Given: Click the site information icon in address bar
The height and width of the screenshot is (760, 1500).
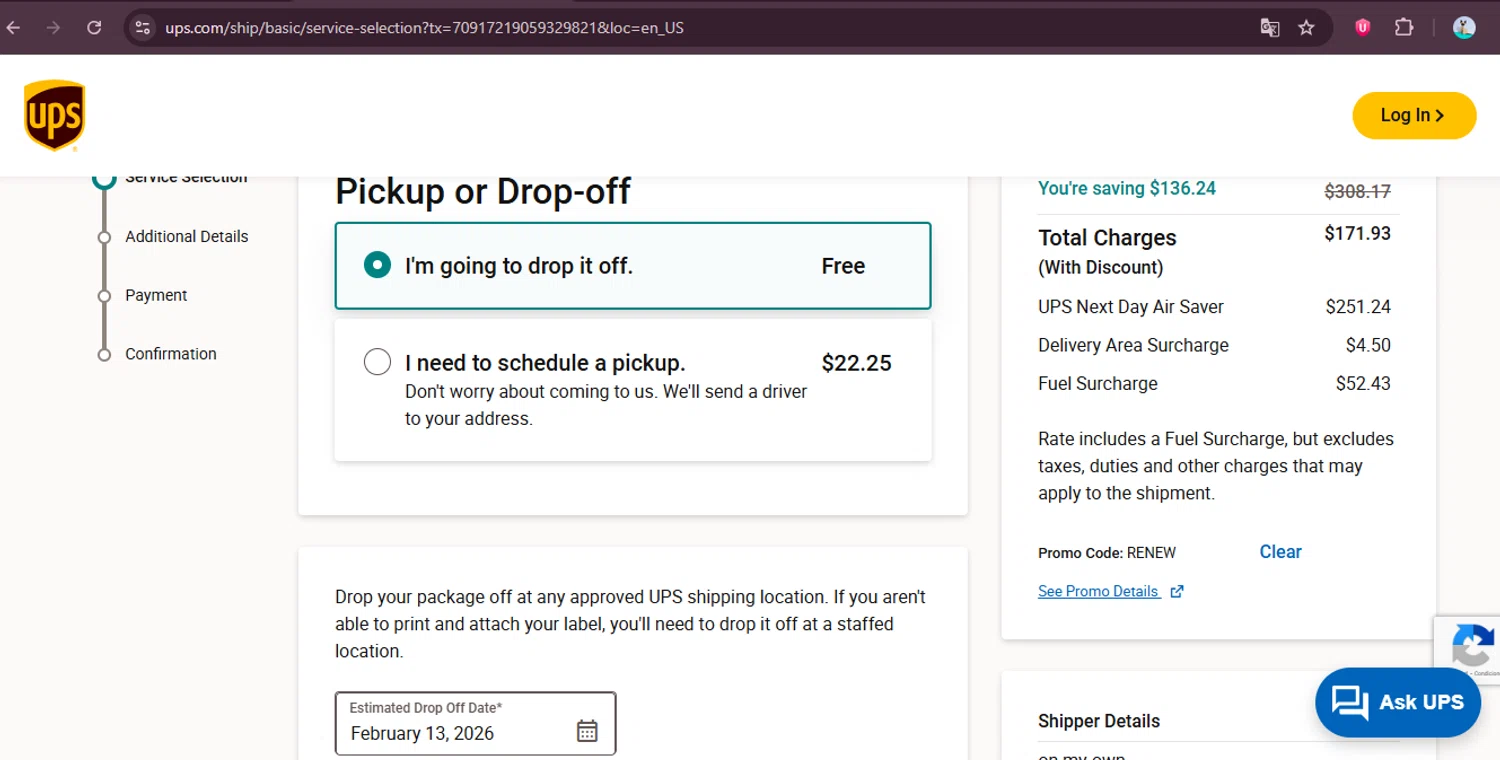Looking at the screenshot, I should pyautogui.click(x=142, y=28).
